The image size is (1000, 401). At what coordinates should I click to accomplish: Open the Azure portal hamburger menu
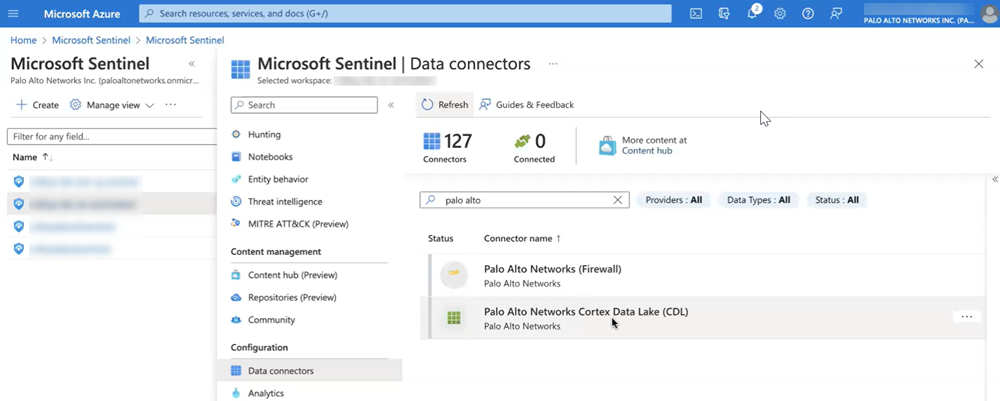click(x=14, y=13)
